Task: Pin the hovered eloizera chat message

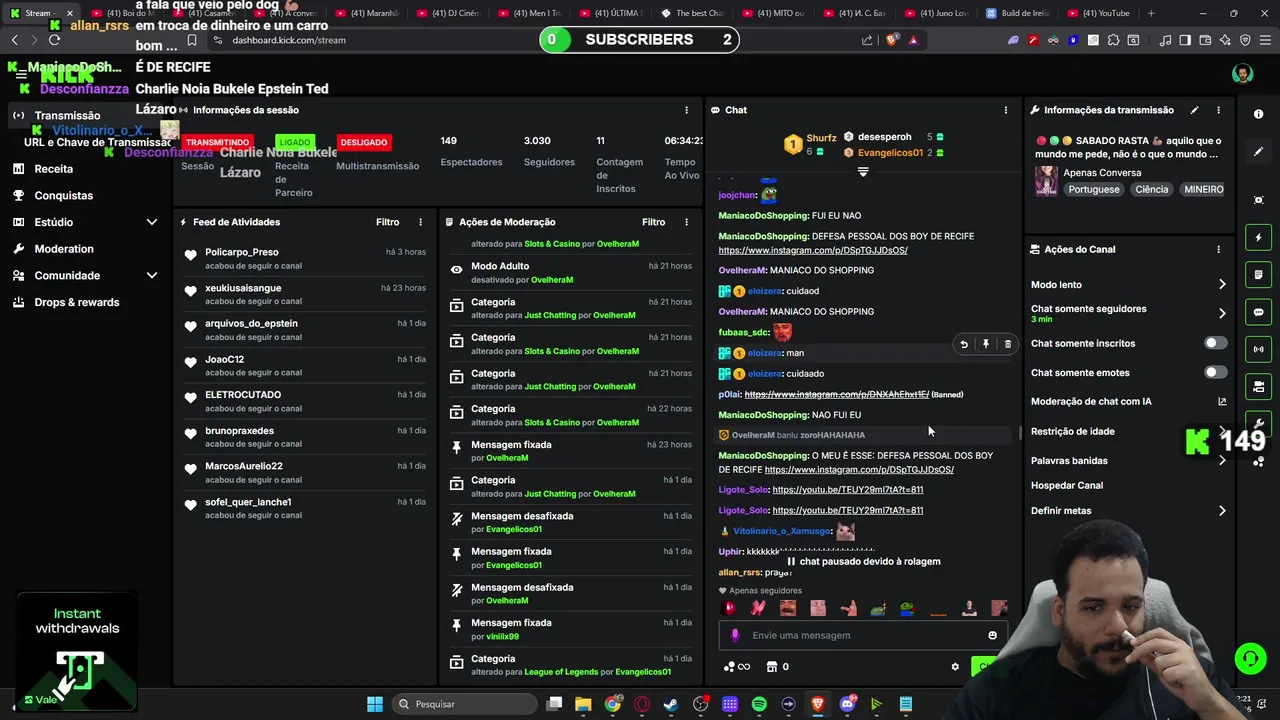Action: (985, 344)
